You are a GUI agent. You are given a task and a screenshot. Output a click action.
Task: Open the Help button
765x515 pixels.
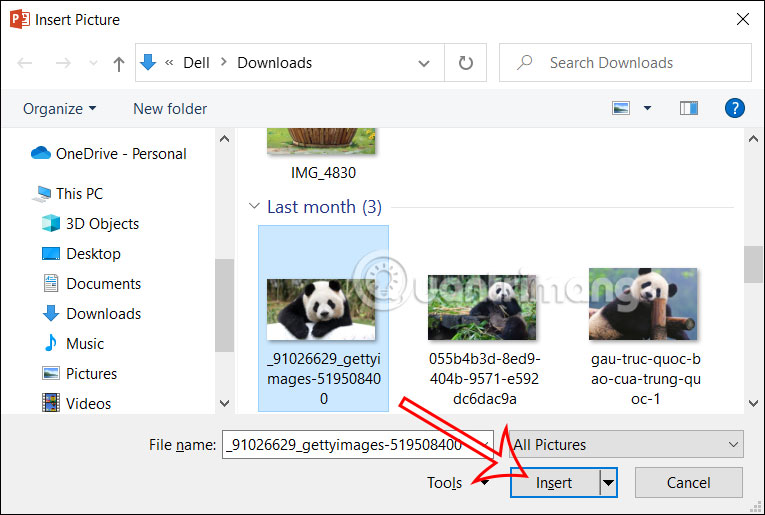click(x=735, y=108)
